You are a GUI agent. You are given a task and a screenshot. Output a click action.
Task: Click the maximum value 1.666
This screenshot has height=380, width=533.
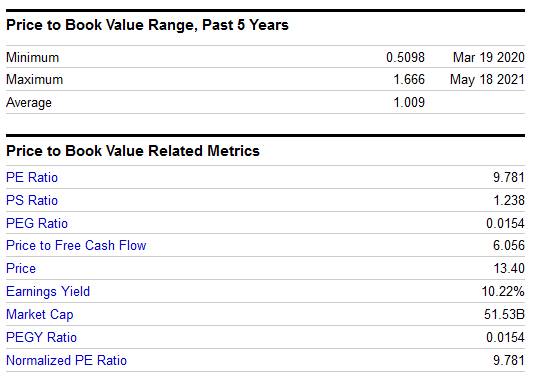click(x=409, y=80)
